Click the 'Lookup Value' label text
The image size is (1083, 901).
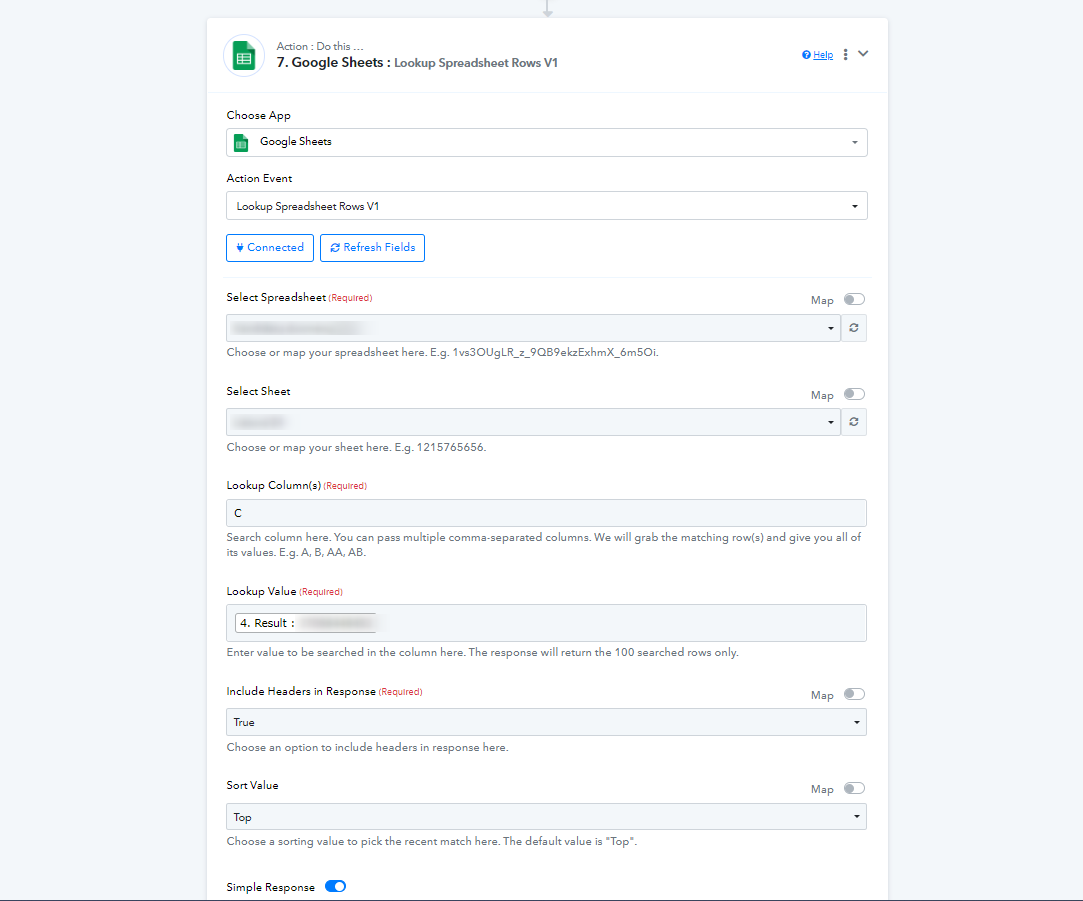click(261, 591)
